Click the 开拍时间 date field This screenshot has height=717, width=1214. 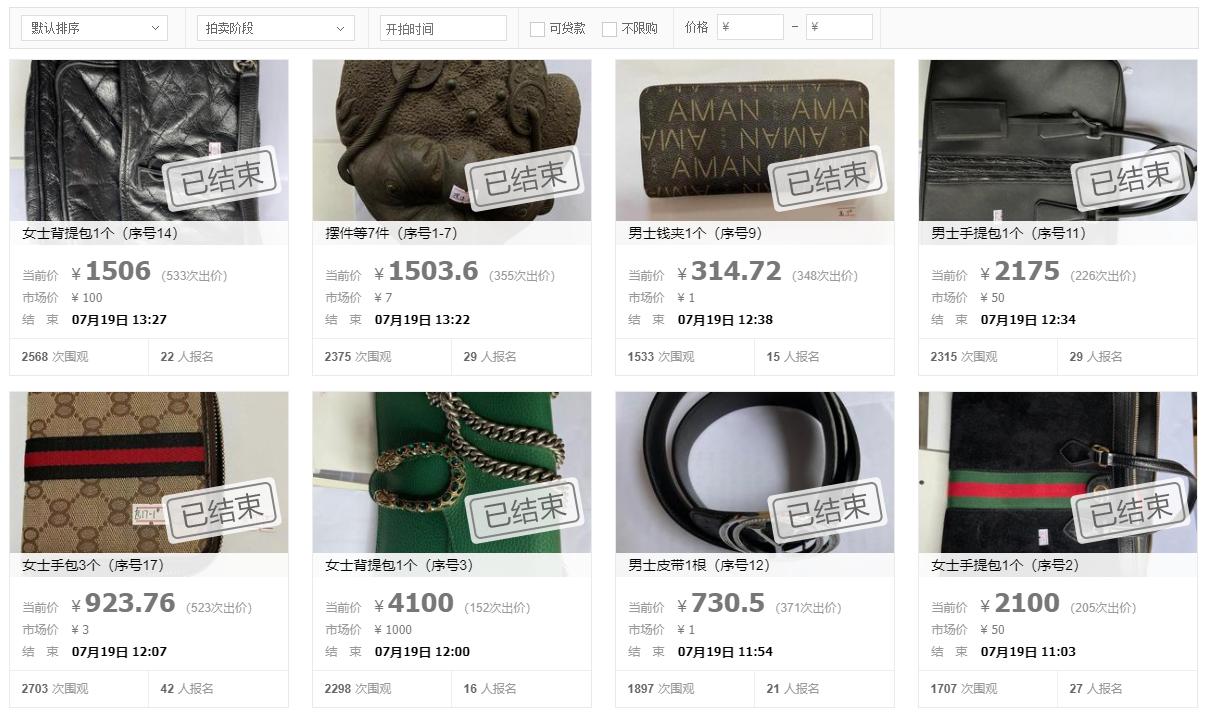point(443,28)
